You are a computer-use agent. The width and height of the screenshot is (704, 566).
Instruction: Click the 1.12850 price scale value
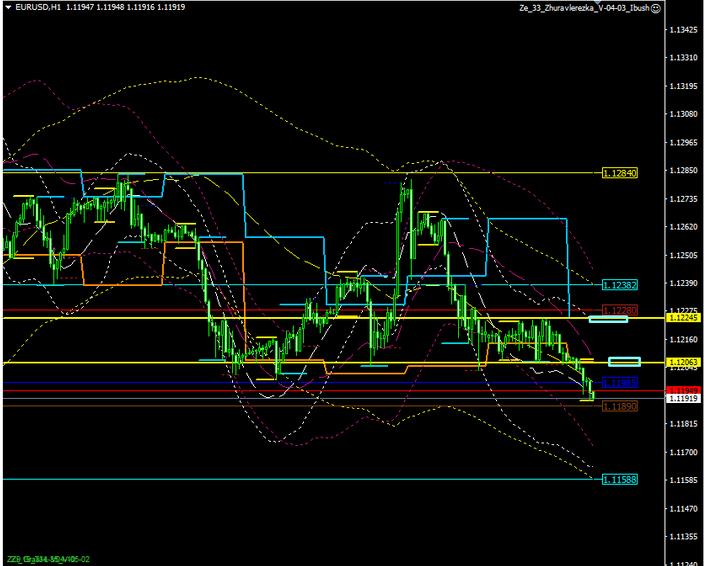point(684,171)
